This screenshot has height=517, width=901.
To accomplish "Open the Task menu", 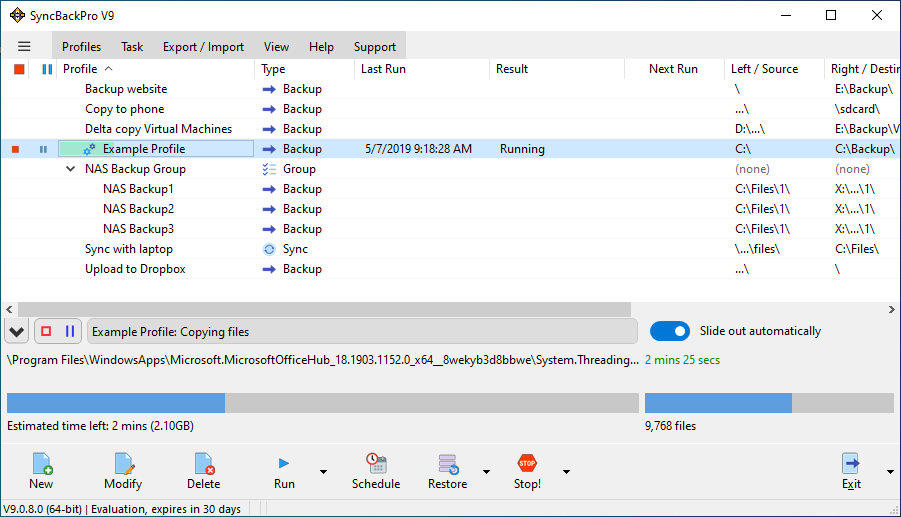I will pyautogui.click(x=132, y=47).
